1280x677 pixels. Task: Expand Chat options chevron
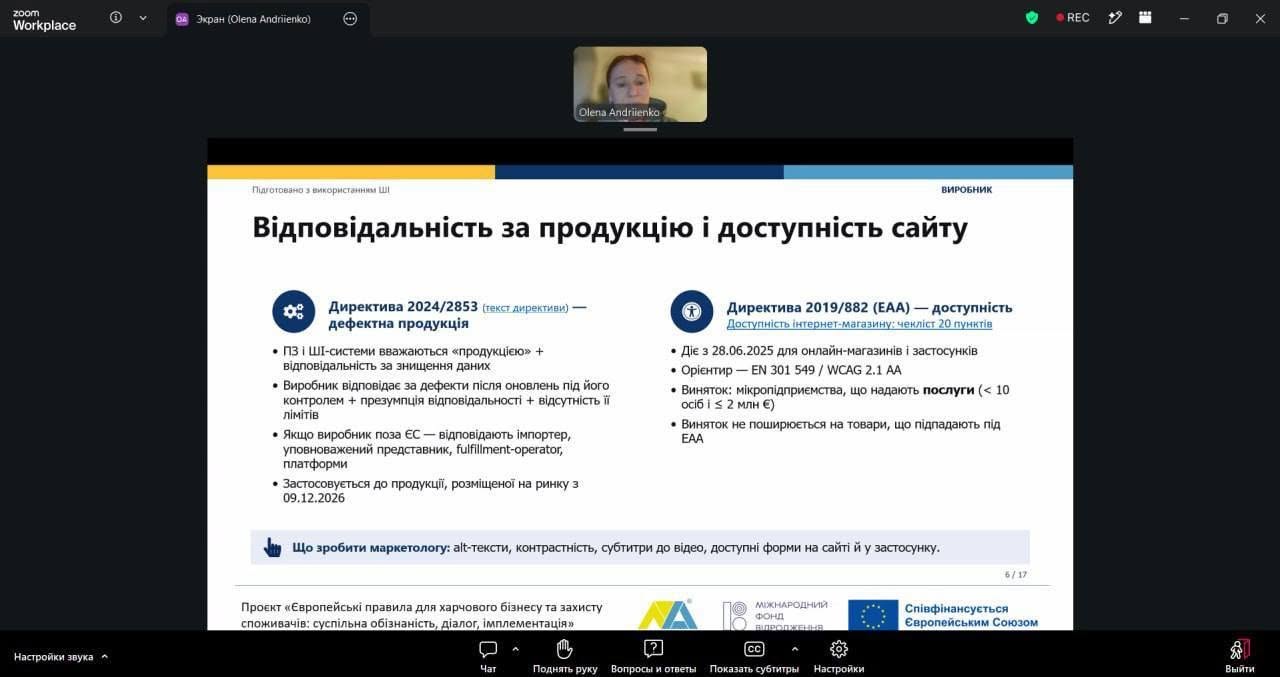pyautogui.click(x=515, y=648)
